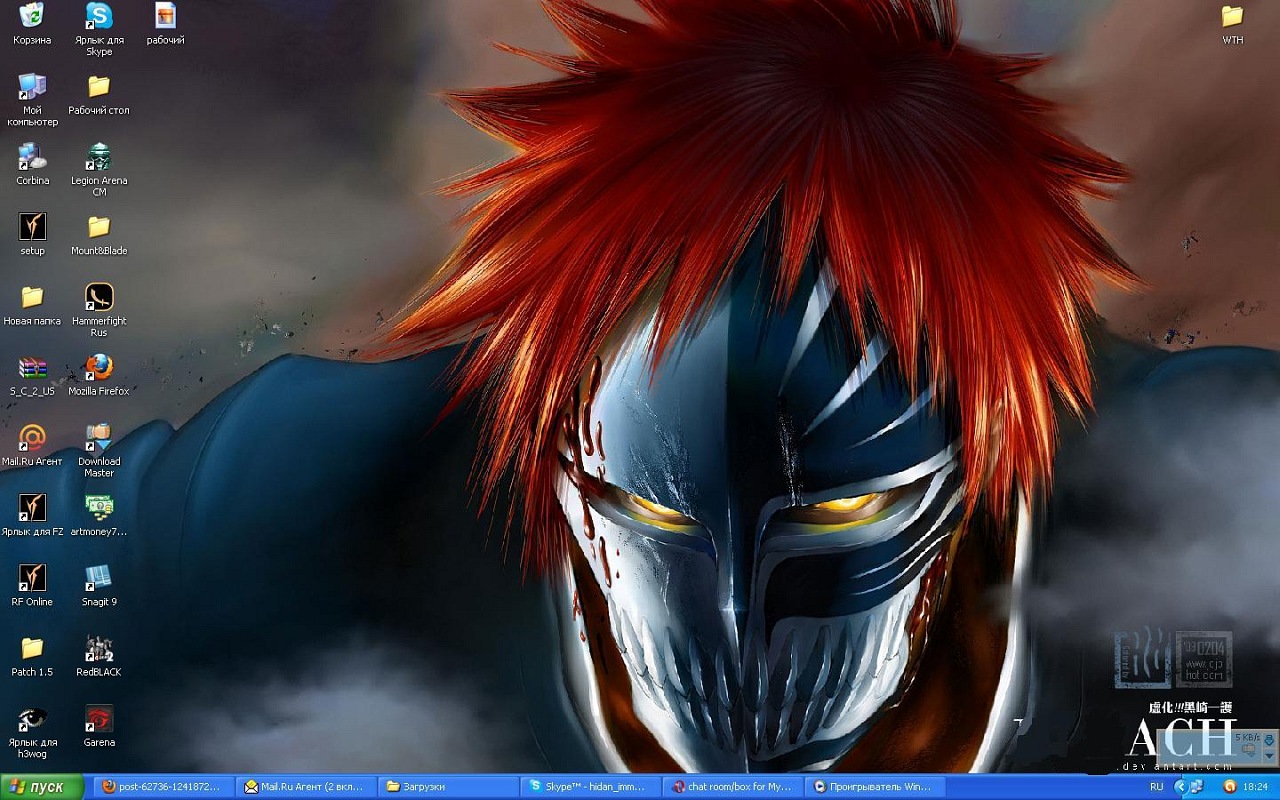1280x800 pixels.
Task: Open the RF Online game shortcut
Action: pos(32,579)
